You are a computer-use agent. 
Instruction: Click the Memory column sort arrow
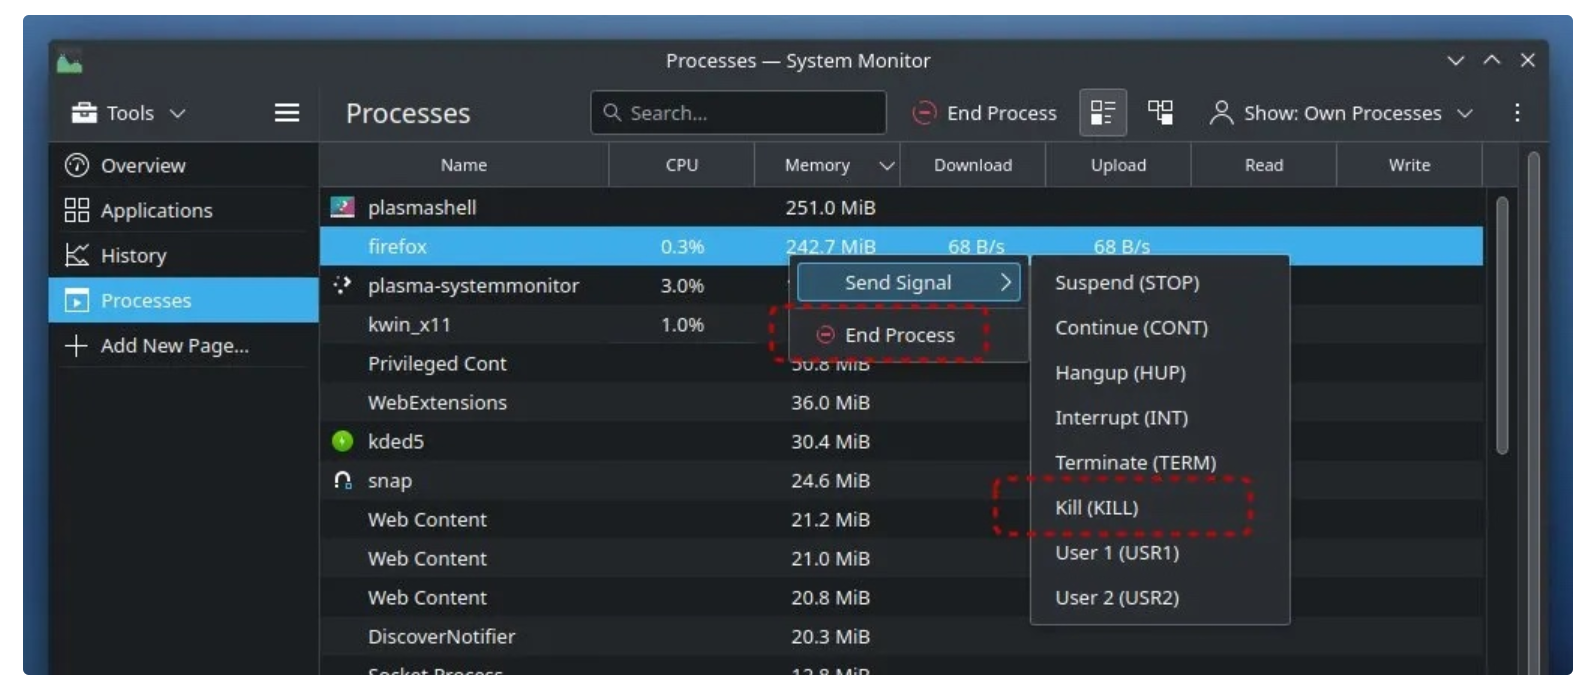[x=886, y=165]
